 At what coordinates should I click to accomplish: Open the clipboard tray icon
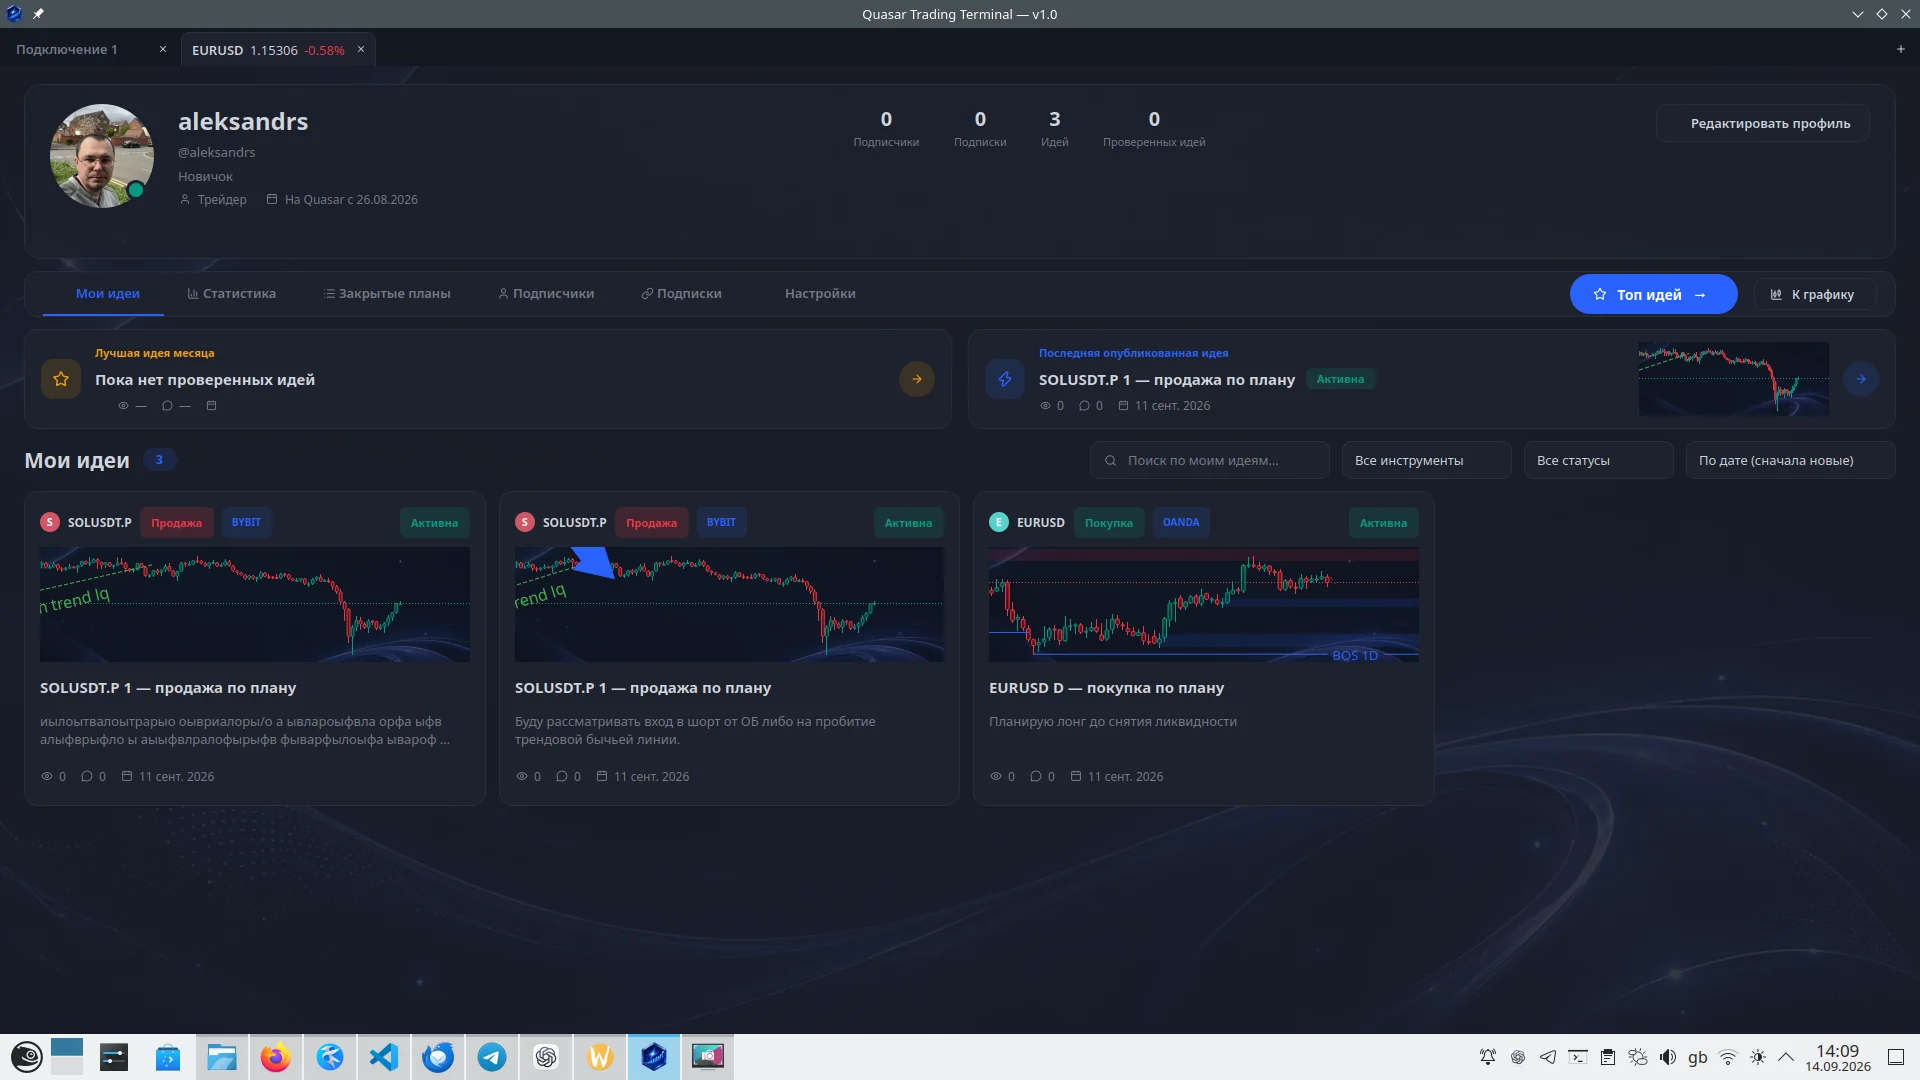point(1608,1057)
